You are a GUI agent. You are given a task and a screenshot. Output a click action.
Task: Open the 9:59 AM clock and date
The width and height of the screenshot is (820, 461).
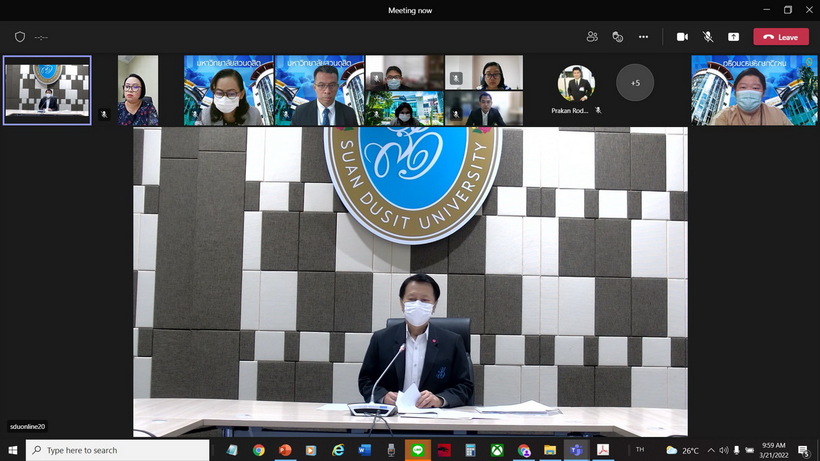tap(773, 450)
